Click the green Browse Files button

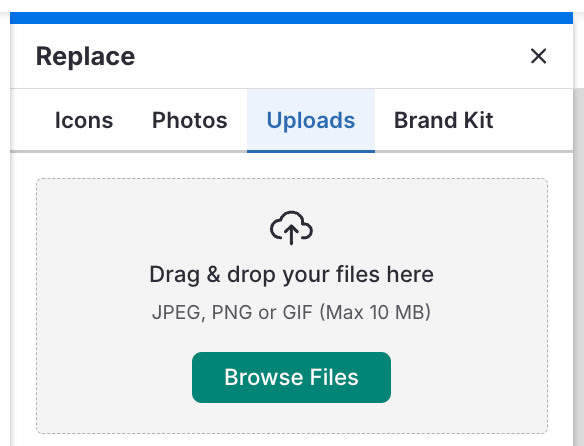291,377
